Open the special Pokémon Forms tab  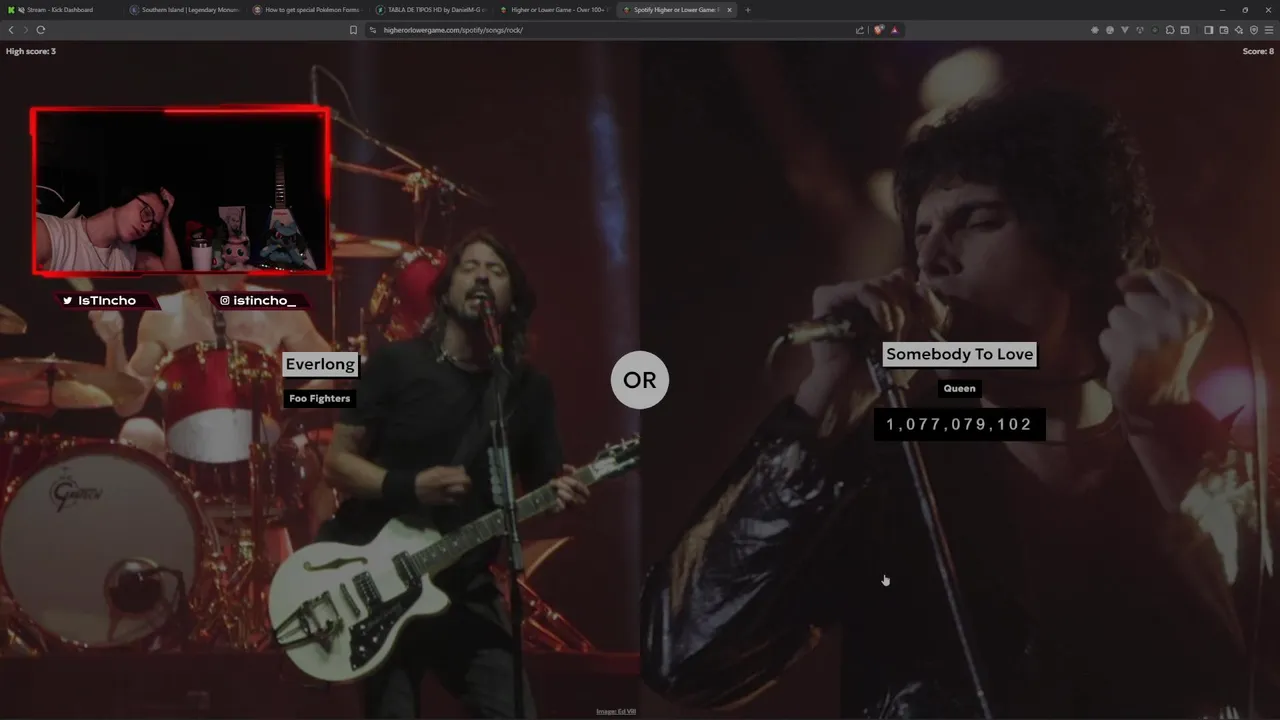[307, 10]
